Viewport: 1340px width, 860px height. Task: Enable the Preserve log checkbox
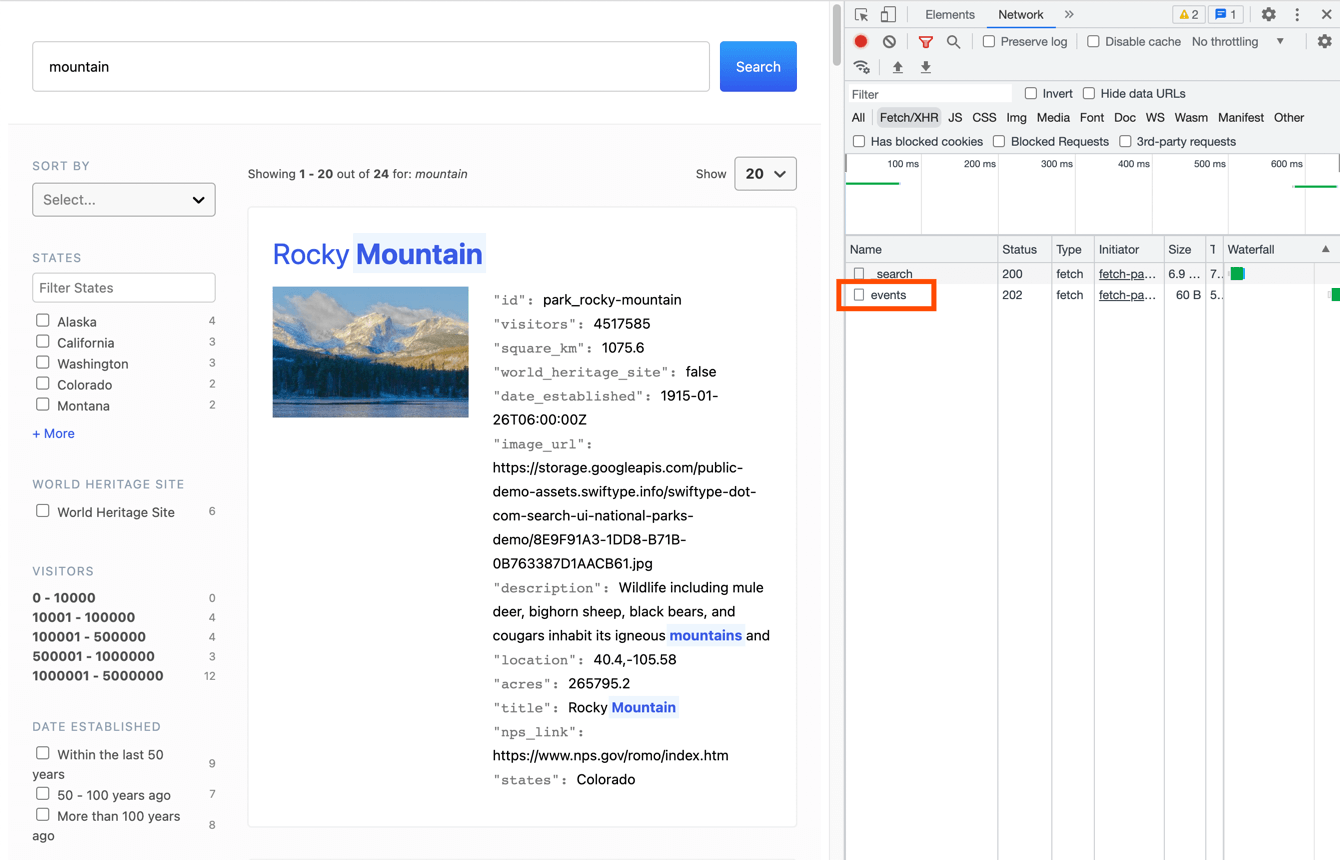coord(989,42)
